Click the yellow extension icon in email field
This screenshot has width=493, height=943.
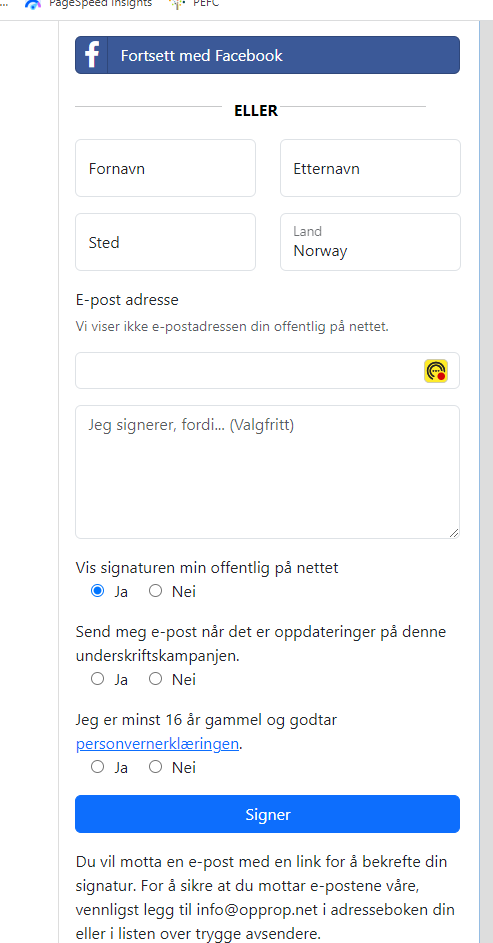pos(436,370)
